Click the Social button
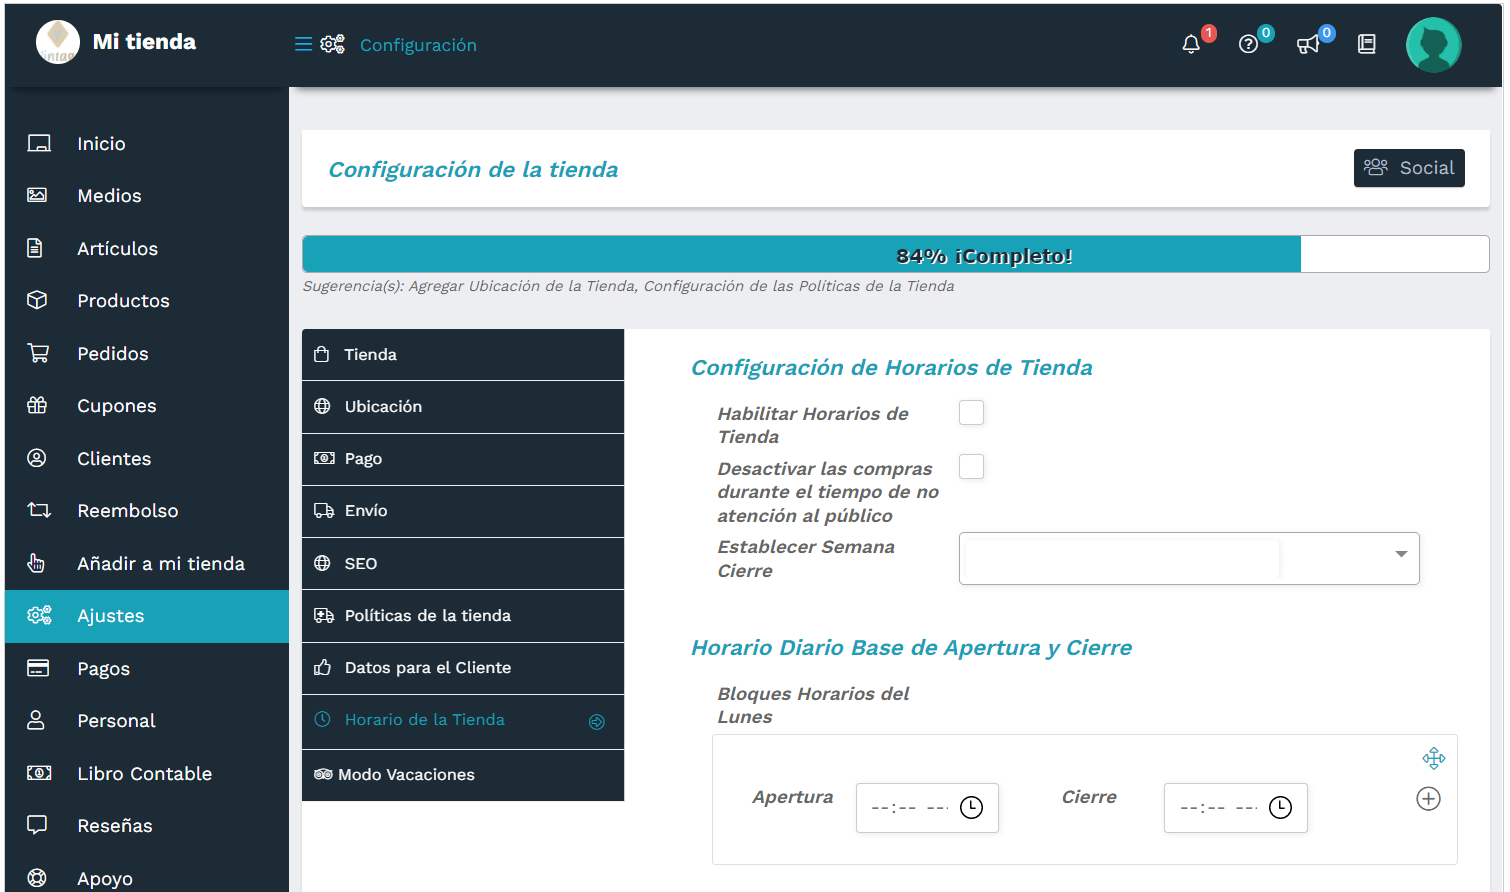Viewport: 1510px width, 892px height. tap(1409, 168)
